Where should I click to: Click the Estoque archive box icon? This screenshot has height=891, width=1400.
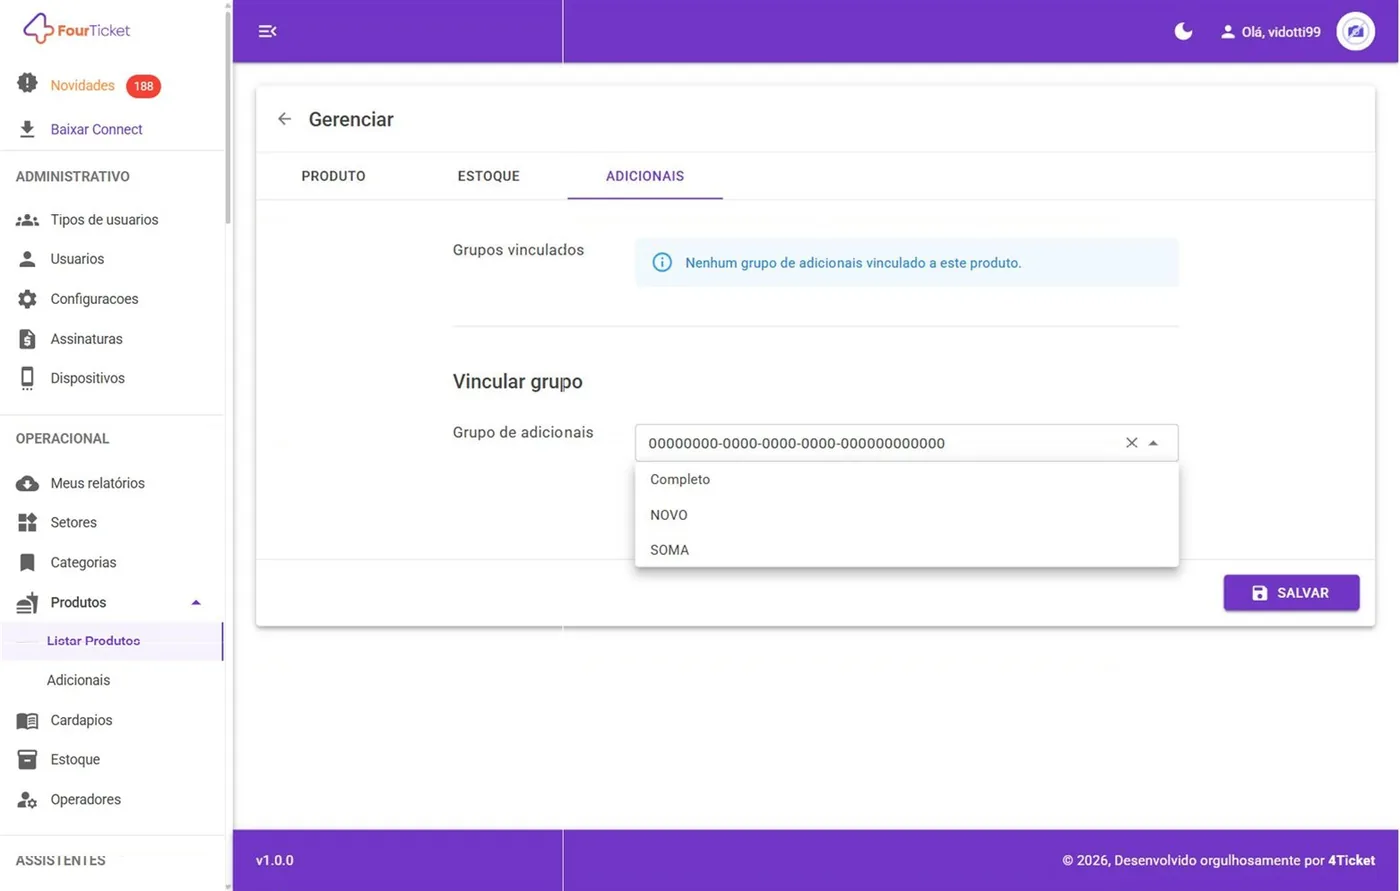pos(28,759)
